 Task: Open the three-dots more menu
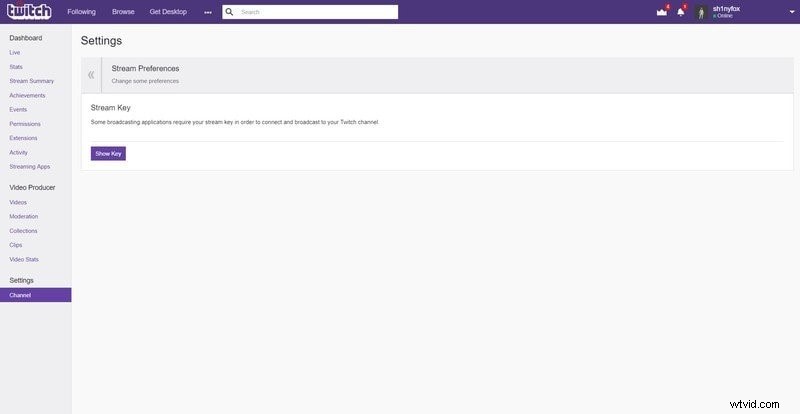(x=208, y=12)
